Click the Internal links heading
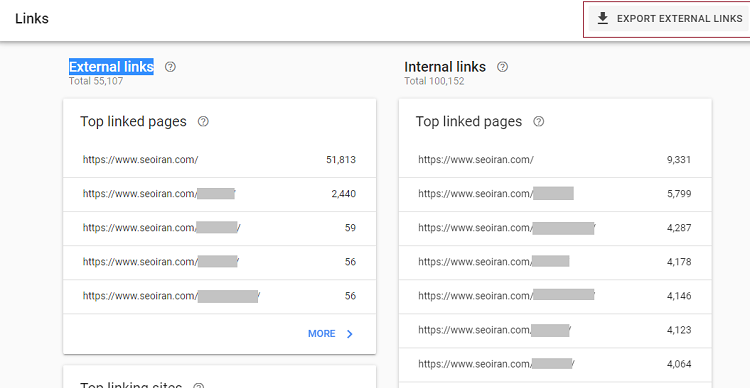The image size is (750, 388). [x=445, y=67]
